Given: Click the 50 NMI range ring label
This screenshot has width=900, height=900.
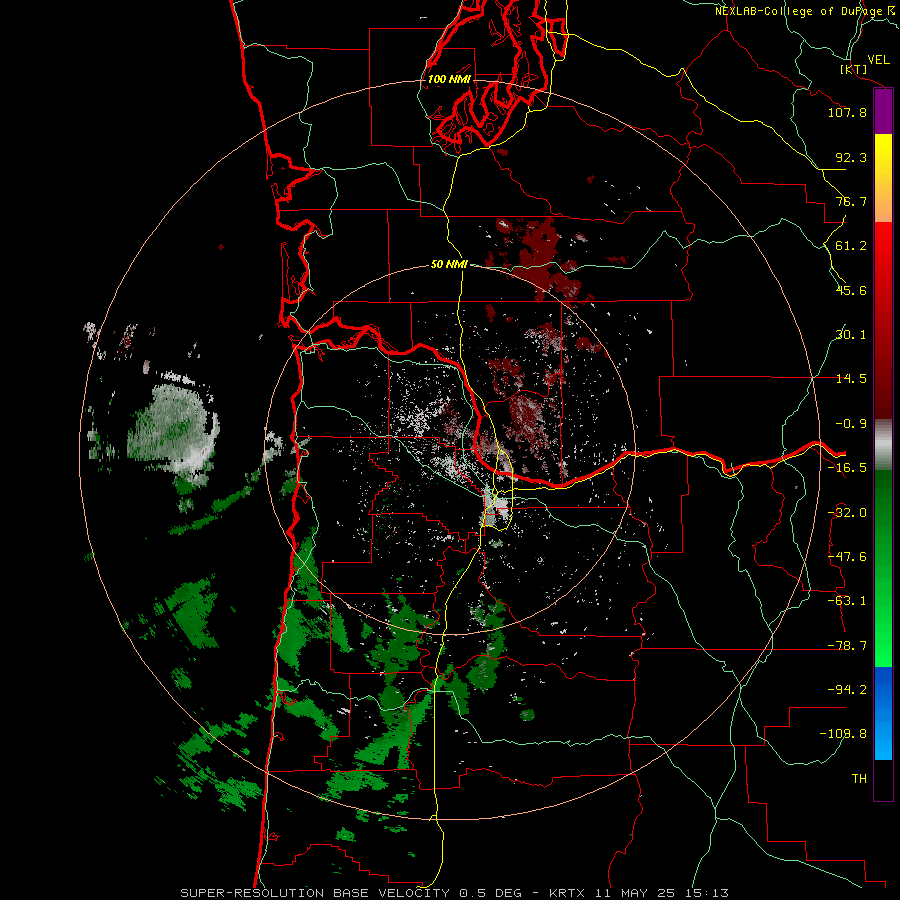Looking at the screenshot, I should tap(449, 265).
